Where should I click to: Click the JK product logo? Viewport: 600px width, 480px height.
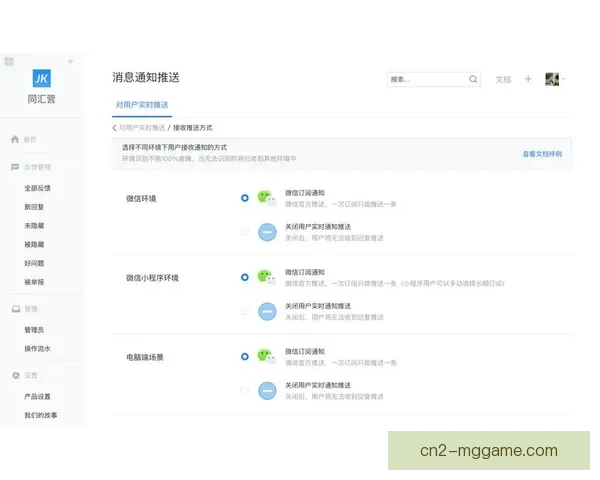(x=41, y=78)
